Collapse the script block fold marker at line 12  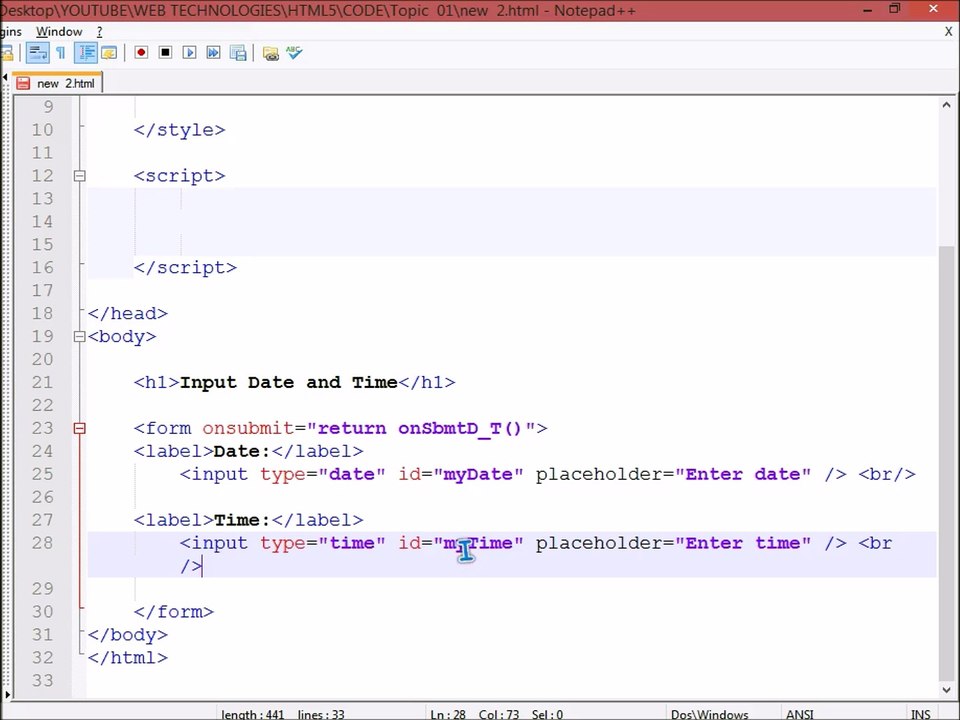[80, 176]
